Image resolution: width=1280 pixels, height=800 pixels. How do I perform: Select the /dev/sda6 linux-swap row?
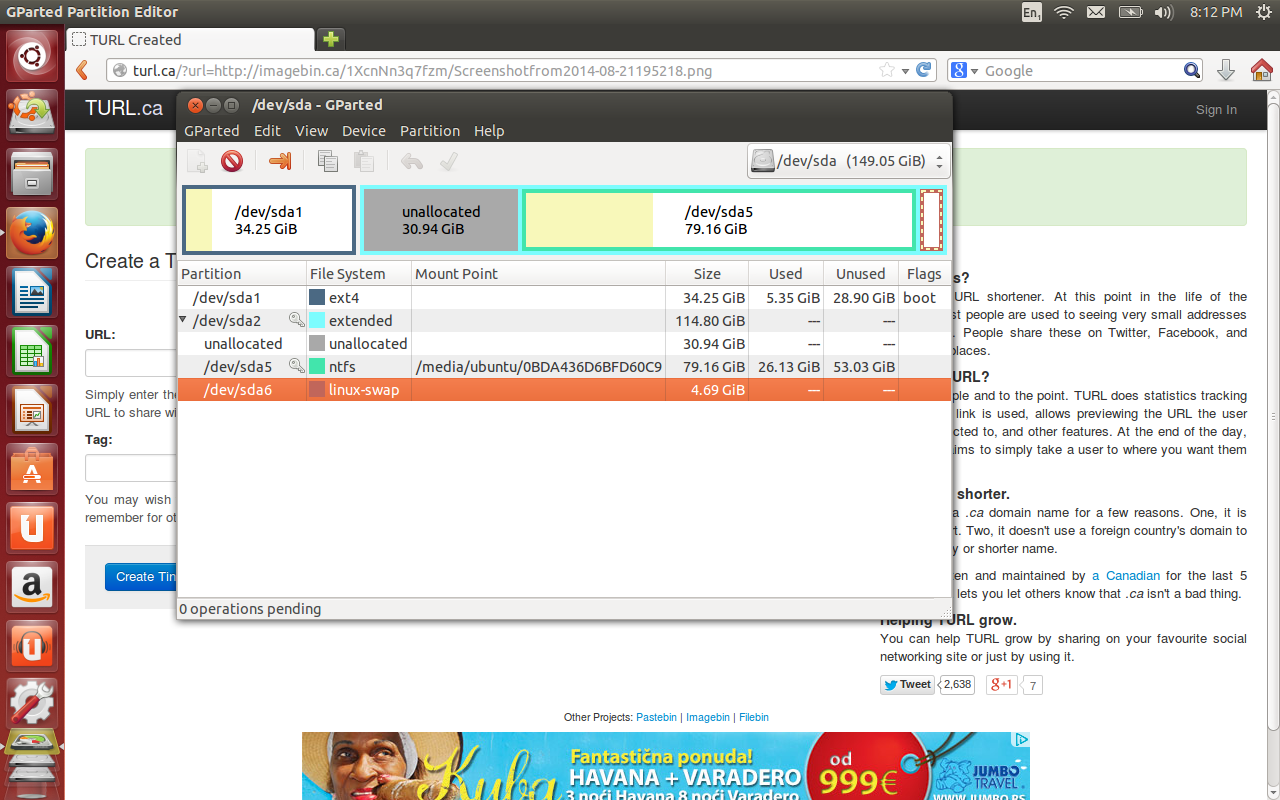[x=563, y=390]
